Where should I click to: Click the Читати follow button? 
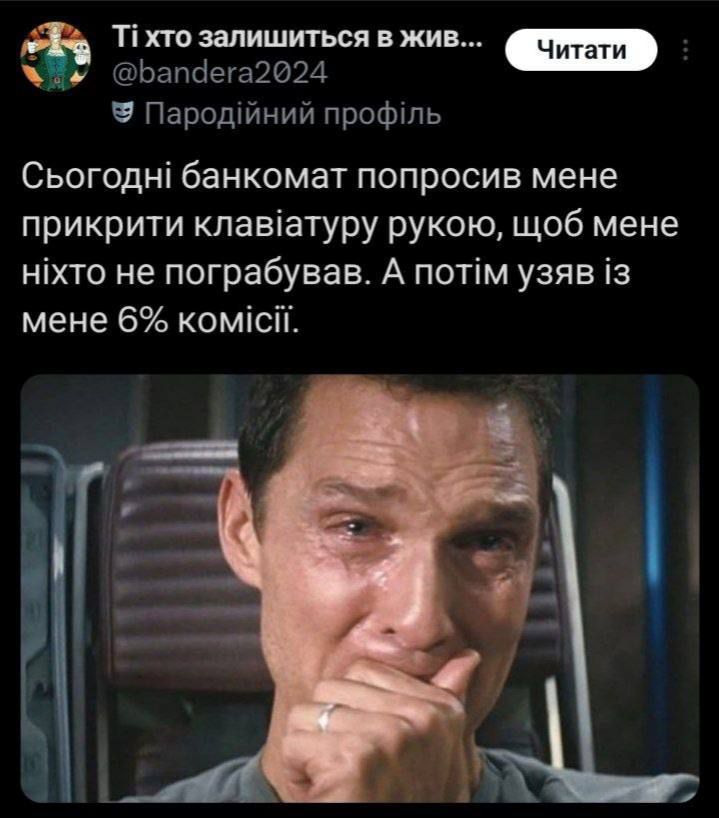coord(581,50)
